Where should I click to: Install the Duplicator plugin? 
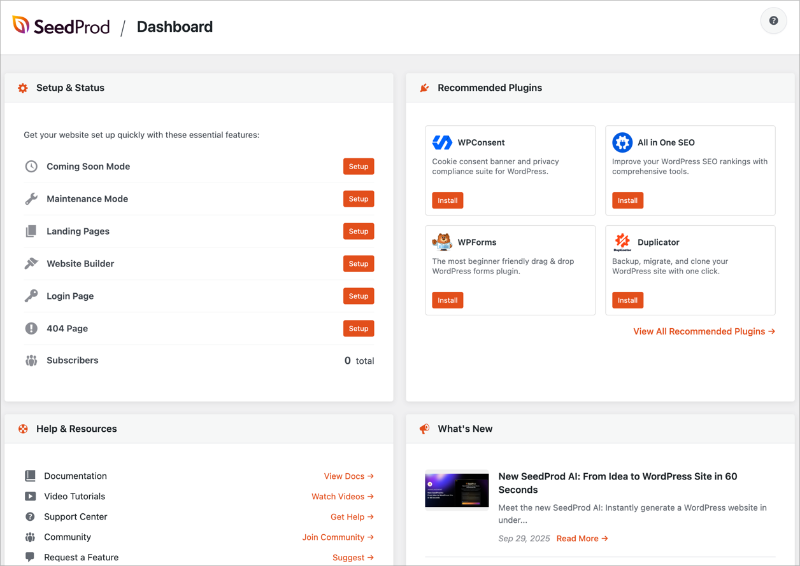[x=627, y=300]
